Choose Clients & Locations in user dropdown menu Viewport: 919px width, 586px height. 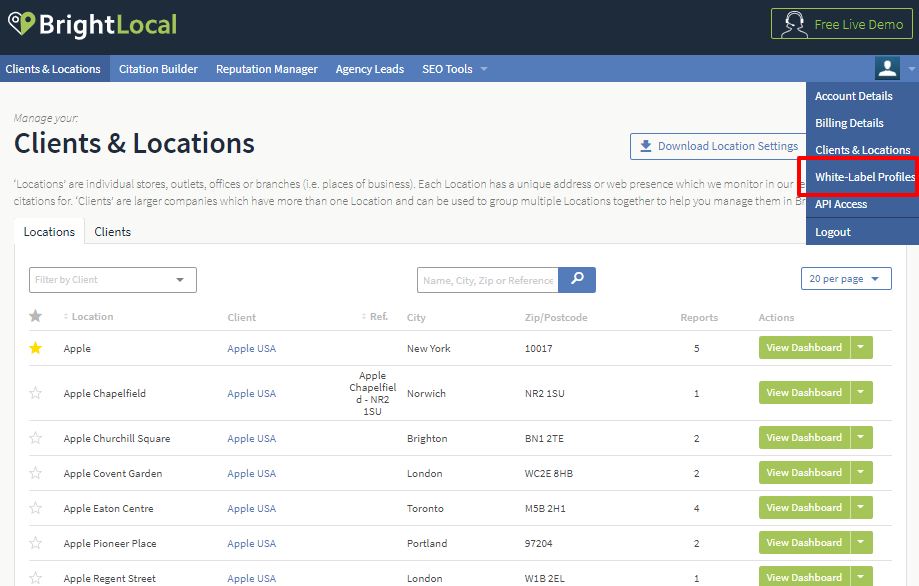point(862,150)
